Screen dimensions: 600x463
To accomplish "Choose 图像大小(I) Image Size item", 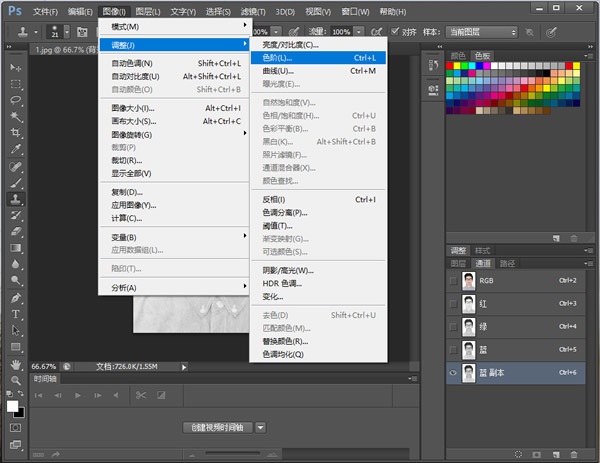I will click(174, 108).
